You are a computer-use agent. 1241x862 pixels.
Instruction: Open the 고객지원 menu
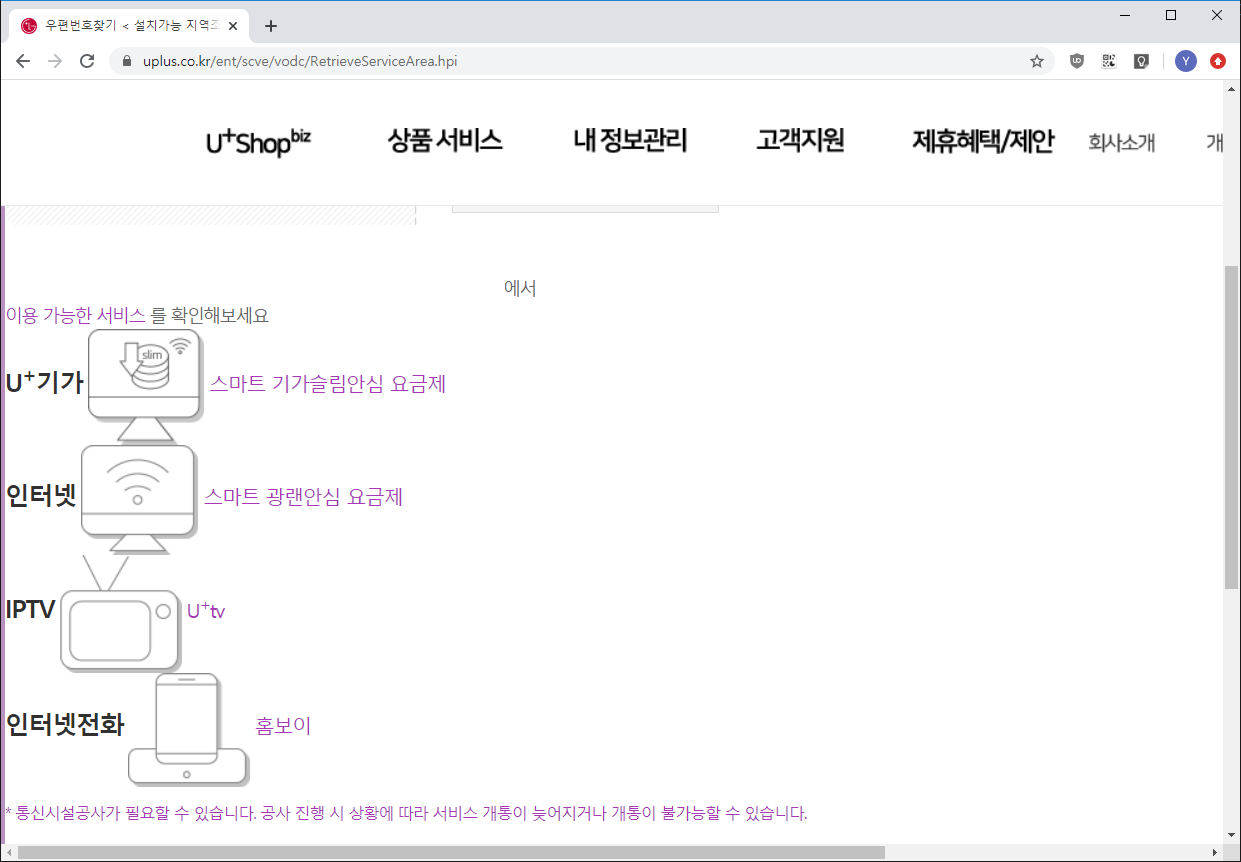click(800, 140)
